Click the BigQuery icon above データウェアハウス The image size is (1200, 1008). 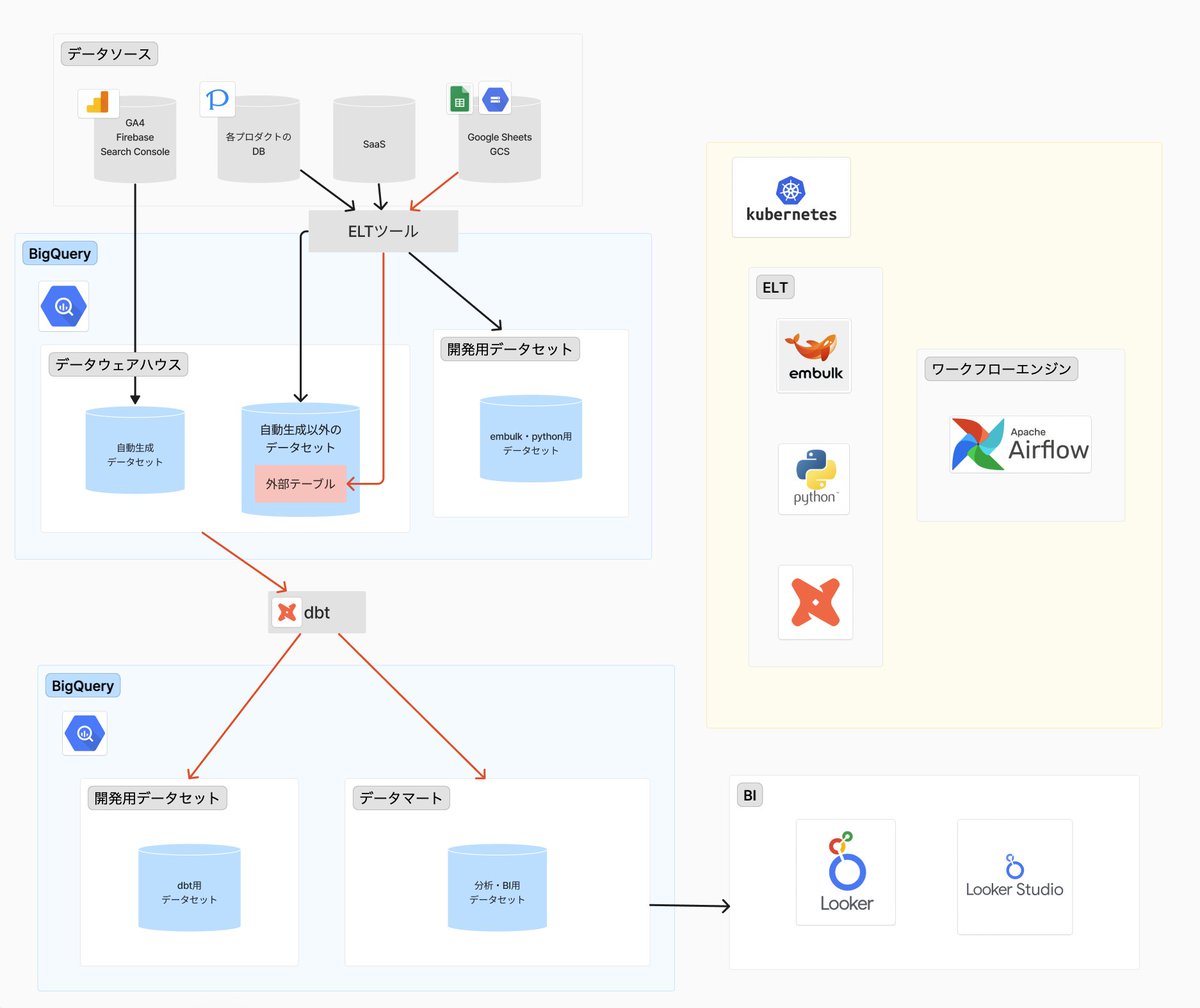click(x=64, y=306)
